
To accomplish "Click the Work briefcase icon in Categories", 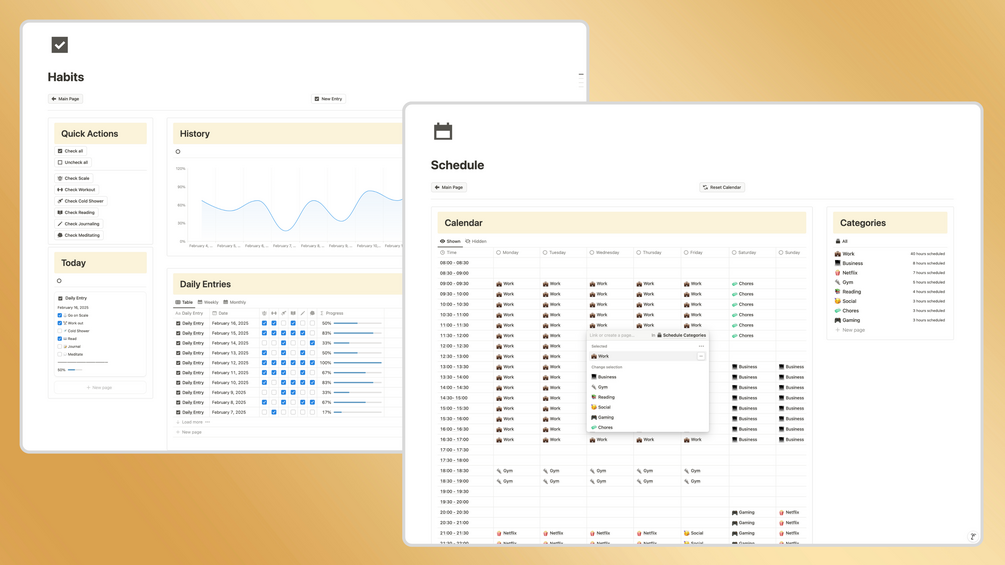I will (838, 254).
